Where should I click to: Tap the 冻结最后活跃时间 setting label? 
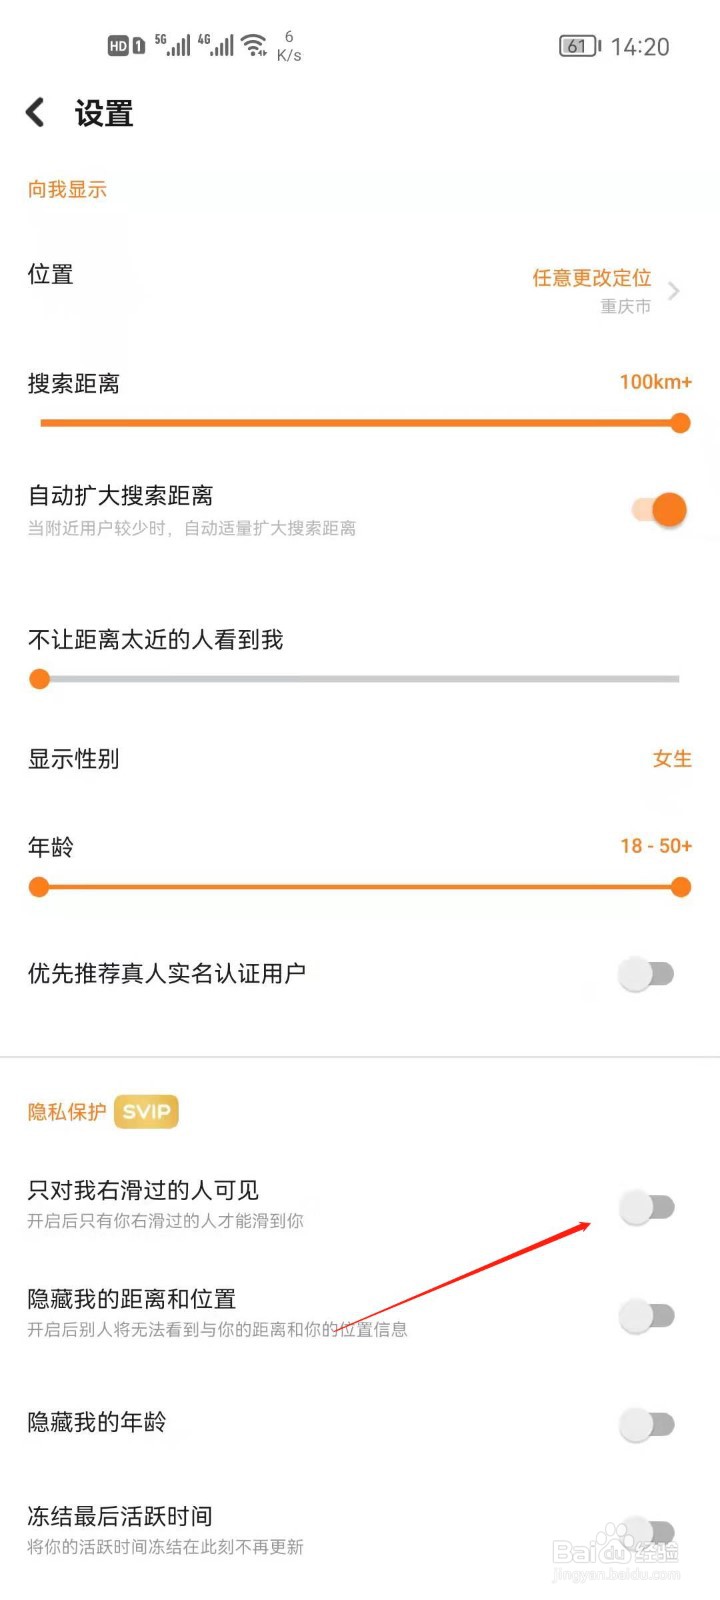pyautogui.click(x=120, y=1516)
